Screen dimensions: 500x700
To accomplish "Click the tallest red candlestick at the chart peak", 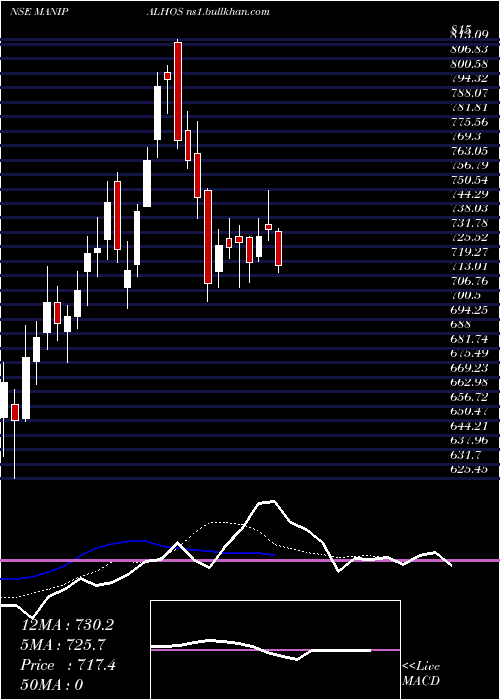I will coord(178,92).
